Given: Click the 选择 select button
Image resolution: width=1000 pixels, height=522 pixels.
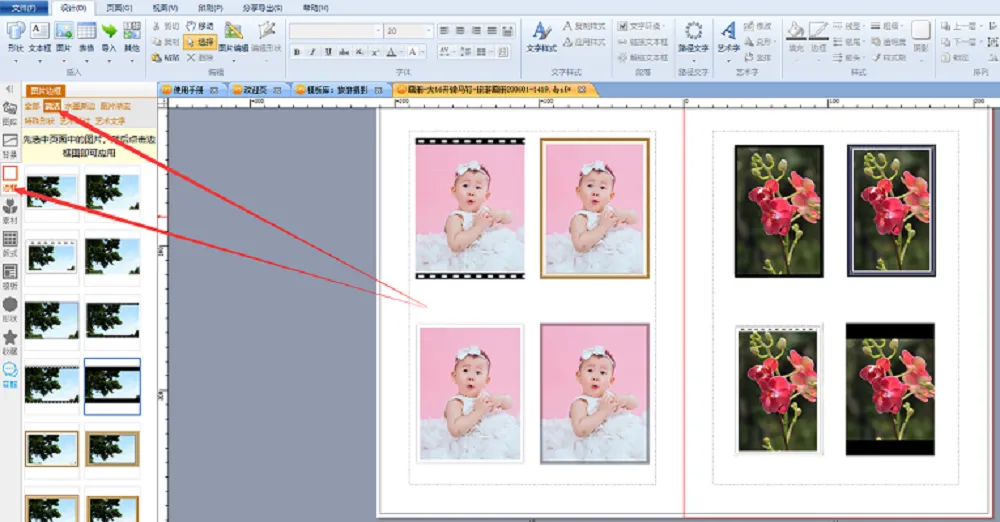Looking at the screenshot, I should pyautogui.click(x=199, y=42).
